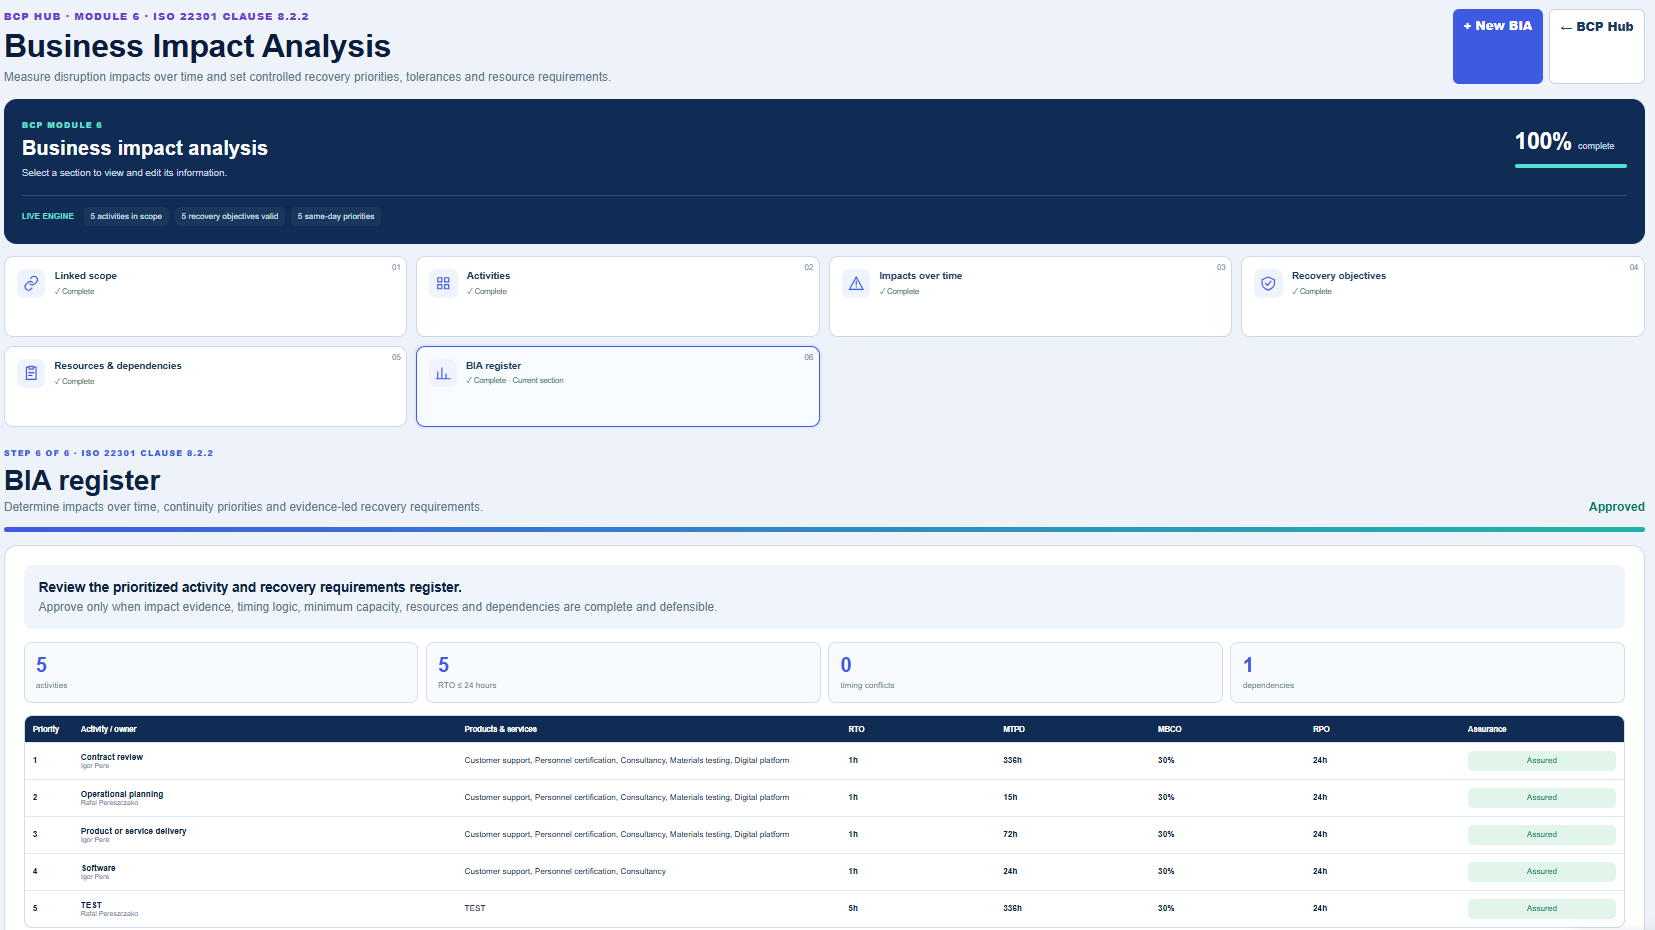Select the BIA register section card
1655x930 pixels.
click(617, 386)
